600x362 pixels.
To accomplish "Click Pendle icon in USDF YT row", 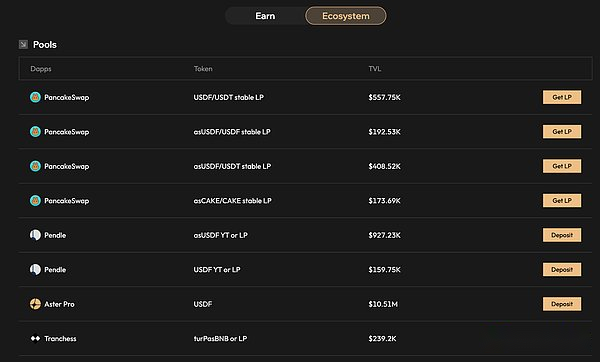I will tap(35, 269).
